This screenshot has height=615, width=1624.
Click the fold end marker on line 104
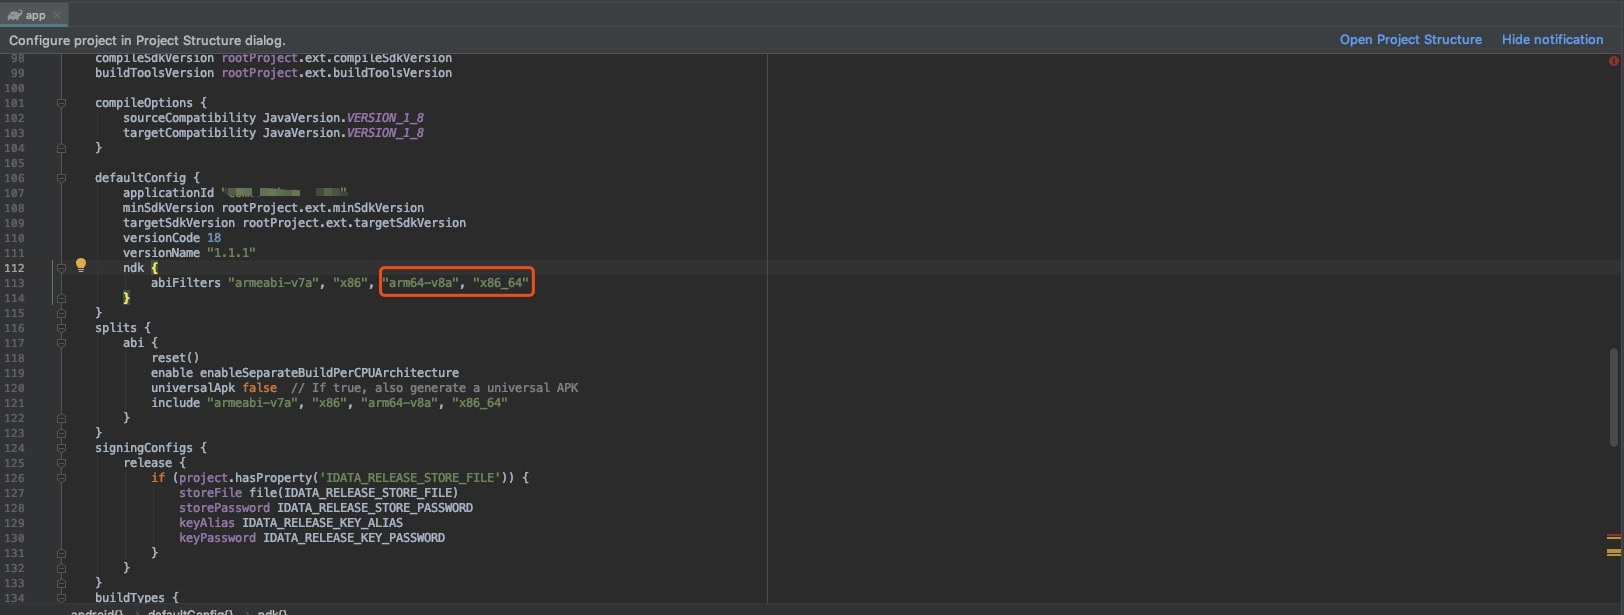61,148
